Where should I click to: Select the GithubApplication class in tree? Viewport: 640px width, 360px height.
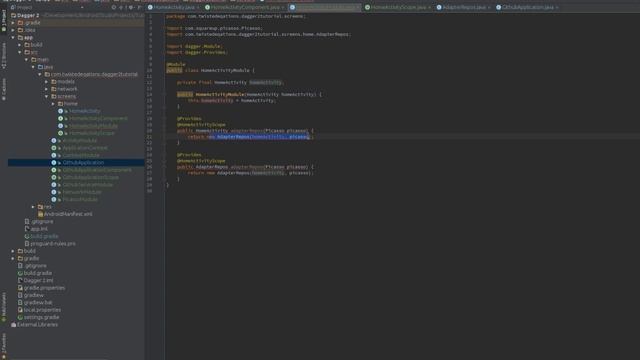click(83, 162)
